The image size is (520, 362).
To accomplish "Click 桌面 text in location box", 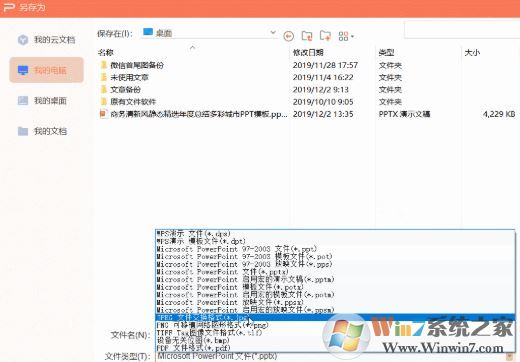I will click(164, 33).
